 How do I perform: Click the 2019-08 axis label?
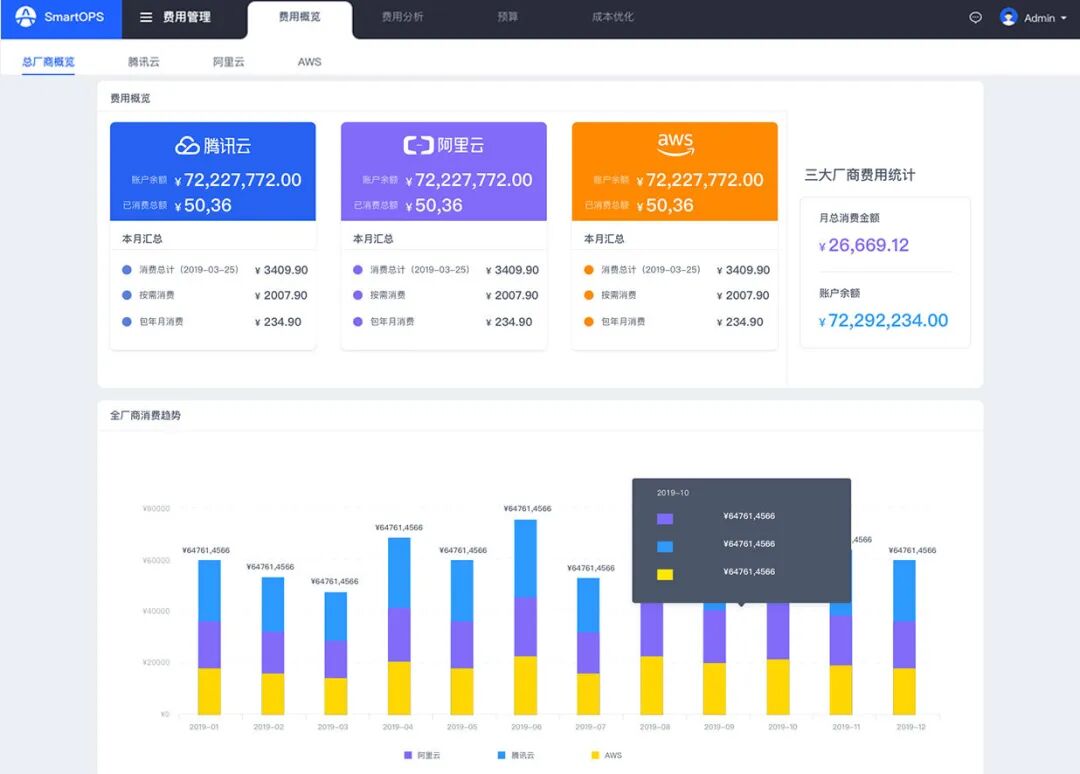(x=654, y=727)
